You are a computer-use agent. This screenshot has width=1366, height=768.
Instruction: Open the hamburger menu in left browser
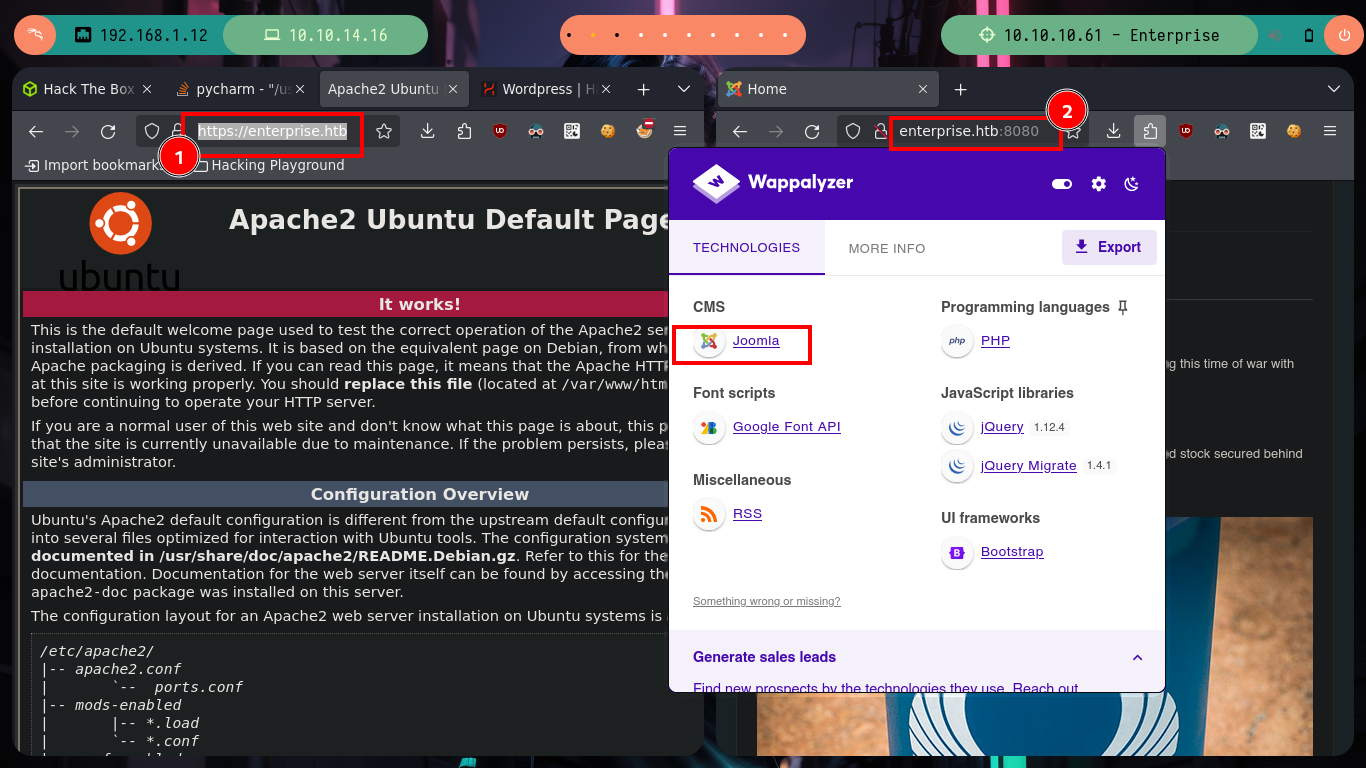[x=680, y=131]
